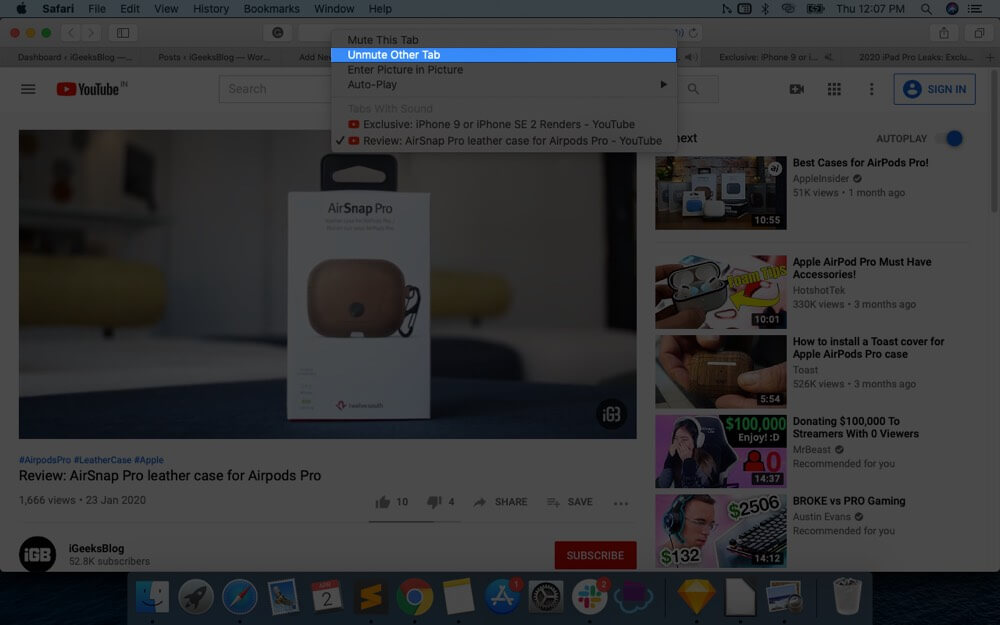
Task: Click the Bluetooth status icon
Action: coord(766,9)
